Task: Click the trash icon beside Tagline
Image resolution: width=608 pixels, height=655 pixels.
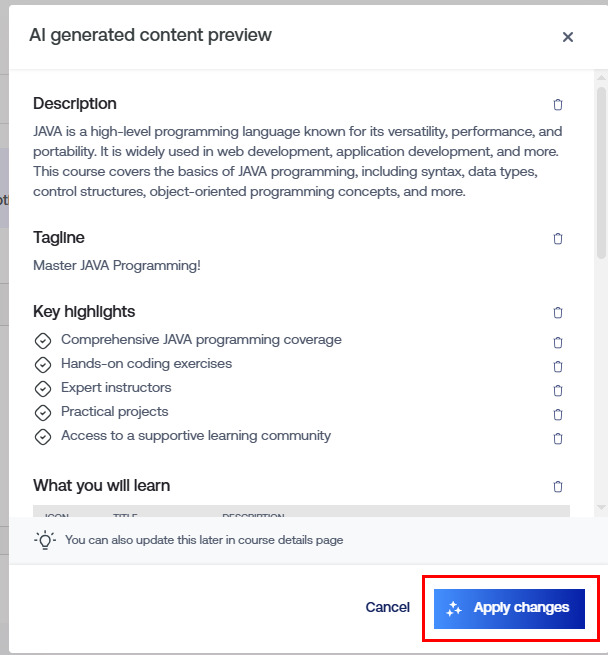Action: 558,239
